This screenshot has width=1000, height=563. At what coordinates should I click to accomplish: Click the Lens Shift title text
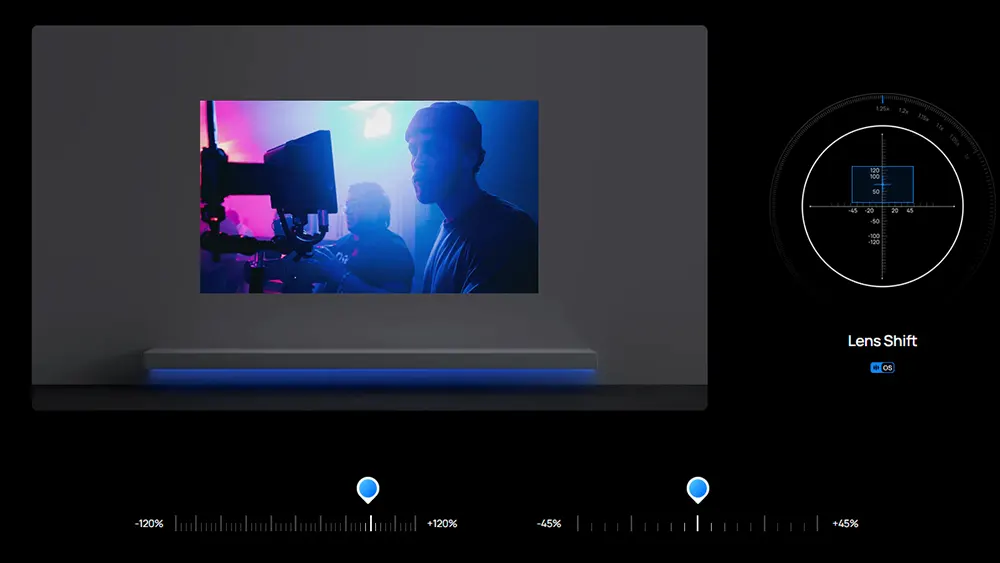tap(882, 341)
